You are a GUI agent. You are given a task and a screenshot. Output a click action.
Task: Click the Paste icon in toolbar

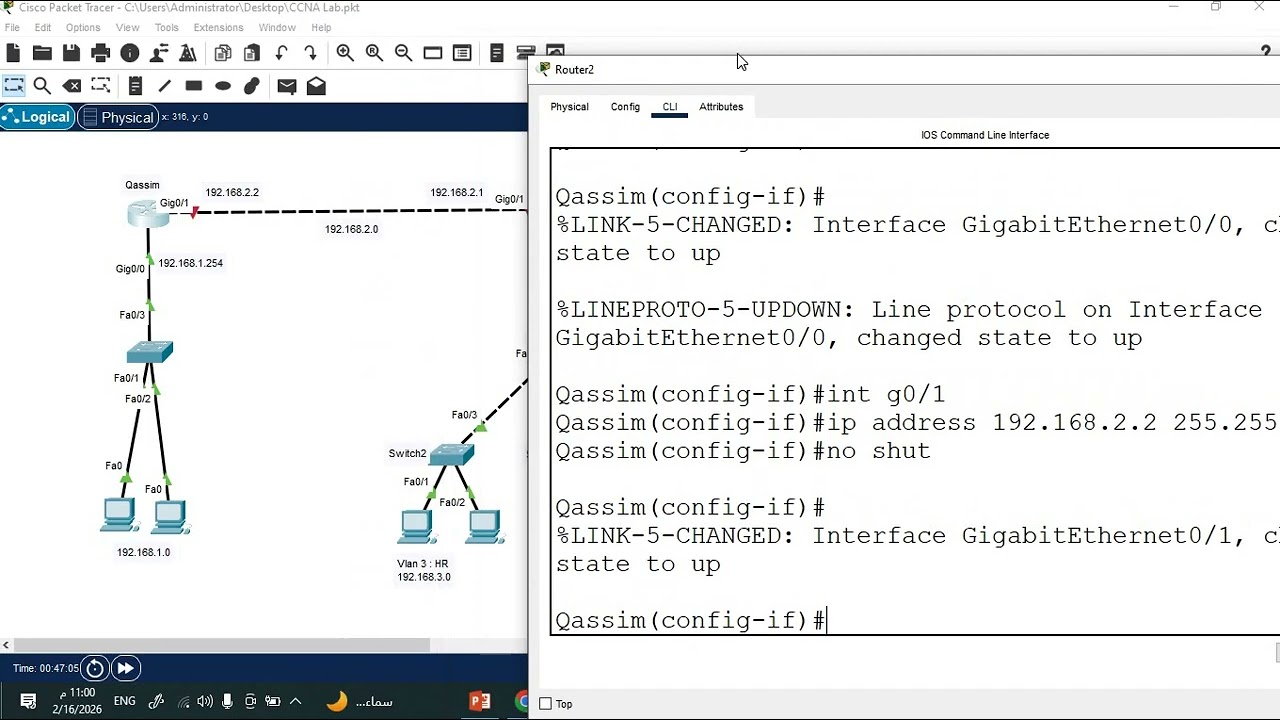pos(252,53)
